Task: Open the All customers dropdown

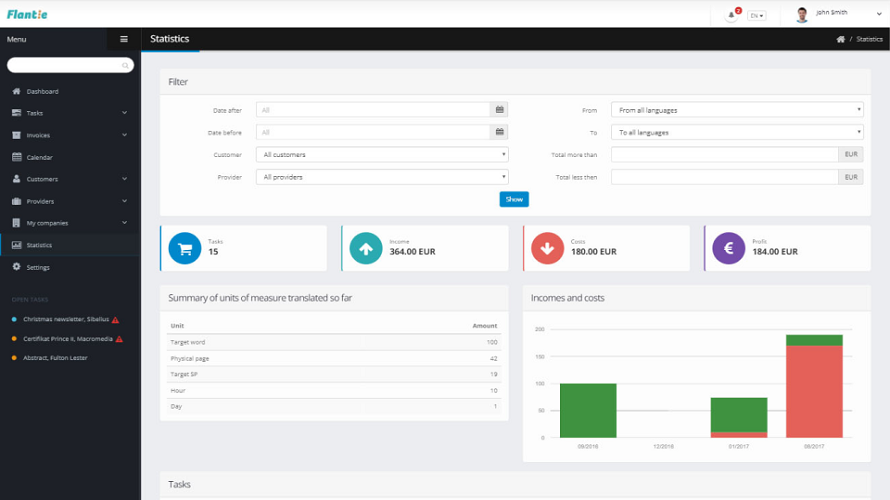Action: (382, 154)
